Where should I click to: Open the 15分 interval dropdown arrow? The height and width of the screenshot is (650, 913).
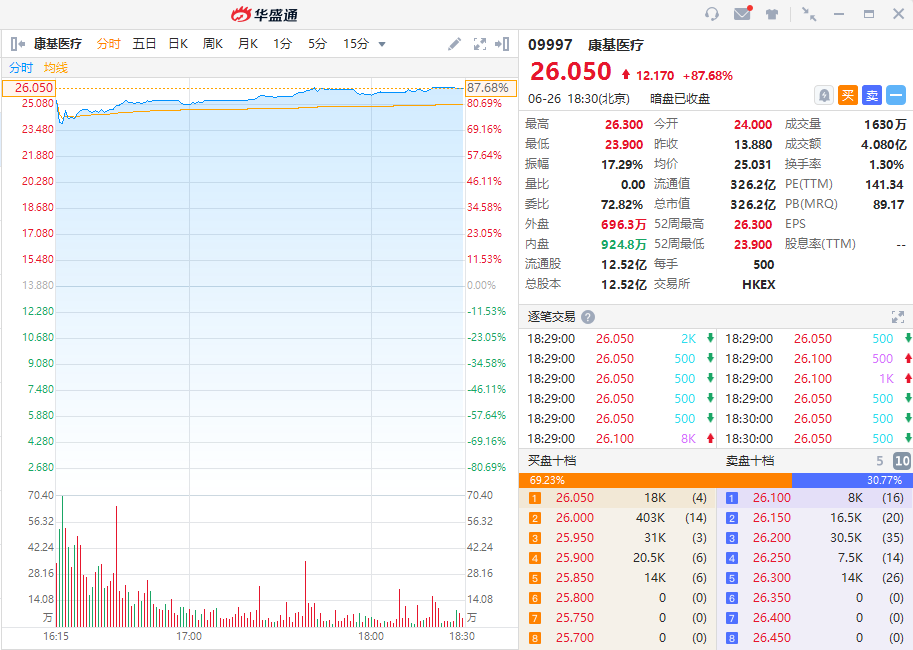coord(382,44)
